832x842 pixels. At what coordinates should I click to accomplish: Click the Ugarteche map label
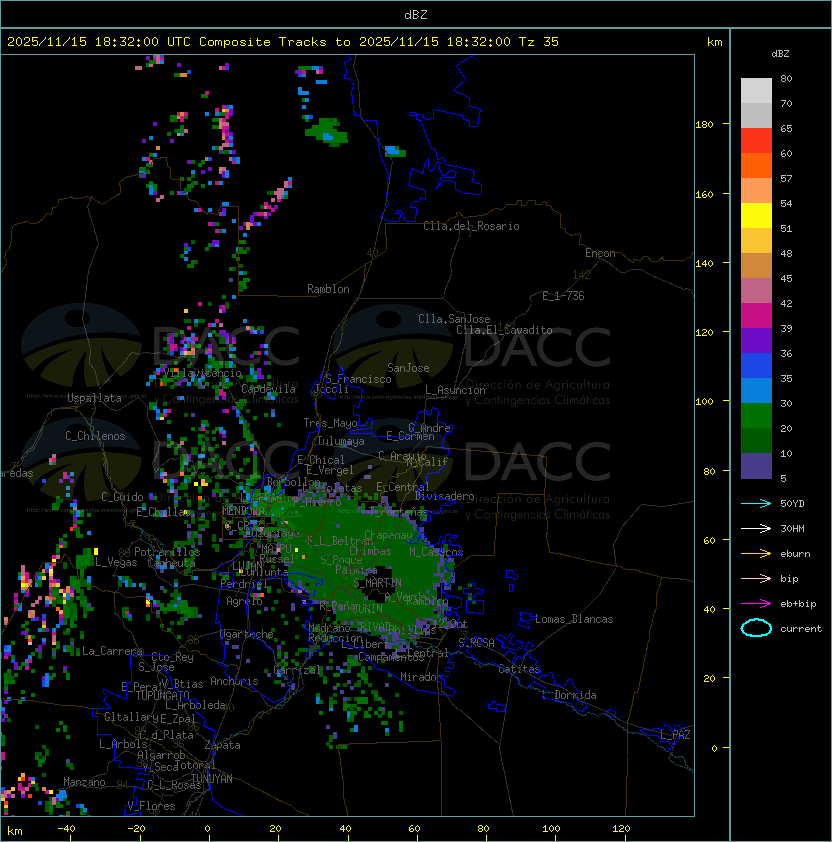[247, 634]
